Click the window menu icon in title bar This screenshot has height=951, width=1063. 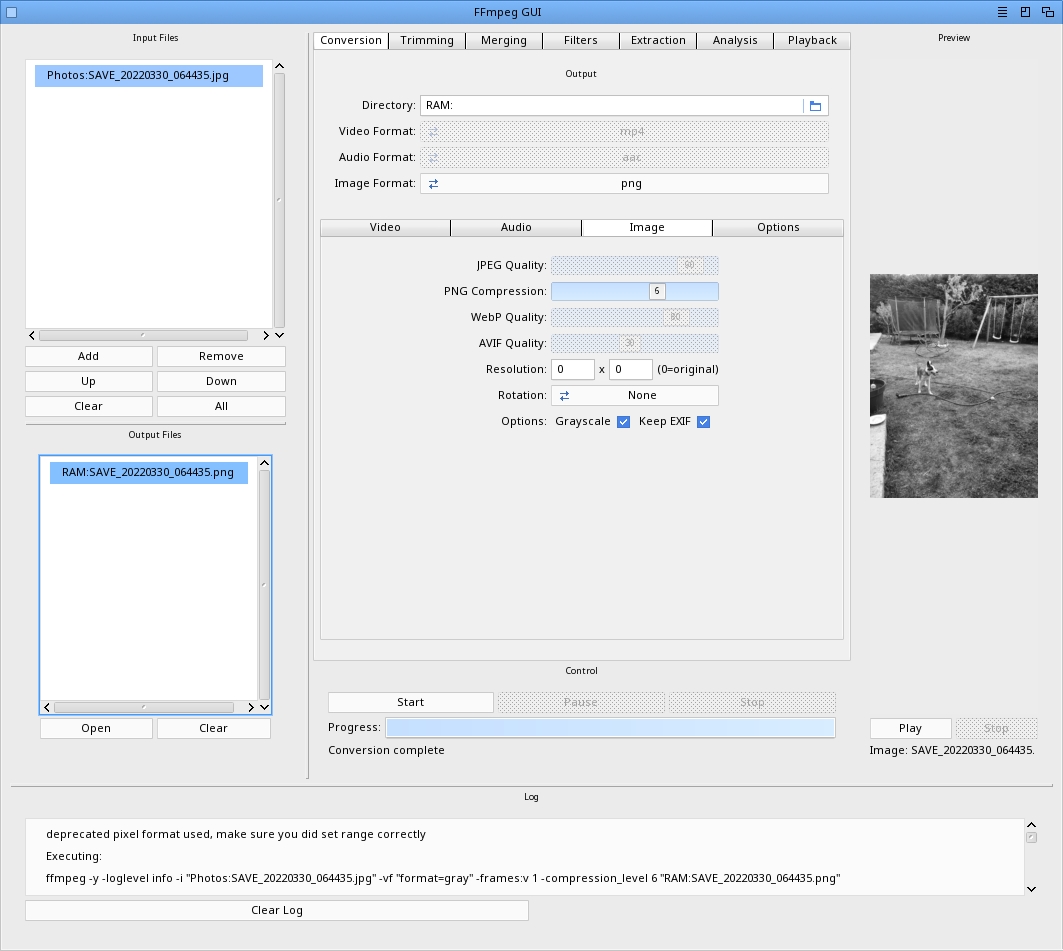[1002, 12]
